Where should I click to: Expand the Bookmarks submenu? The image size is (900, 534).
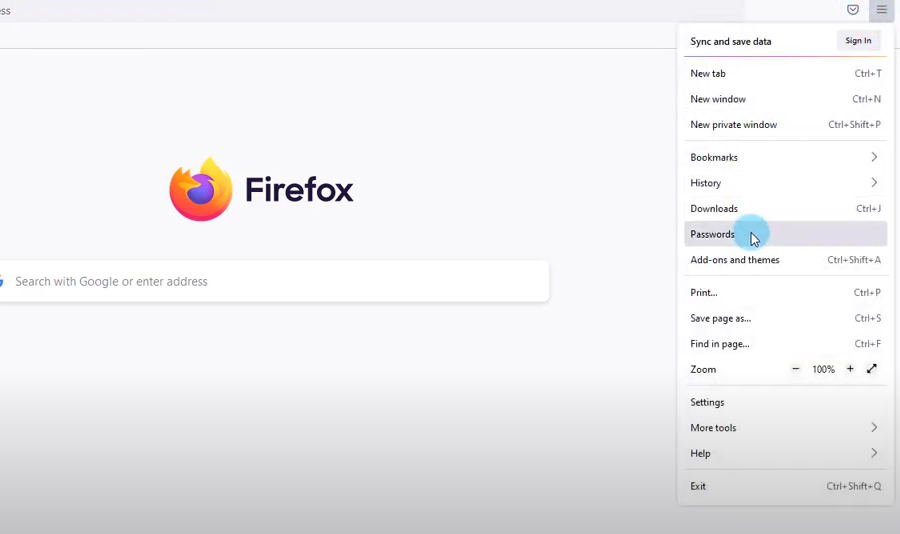coord(785,157)
